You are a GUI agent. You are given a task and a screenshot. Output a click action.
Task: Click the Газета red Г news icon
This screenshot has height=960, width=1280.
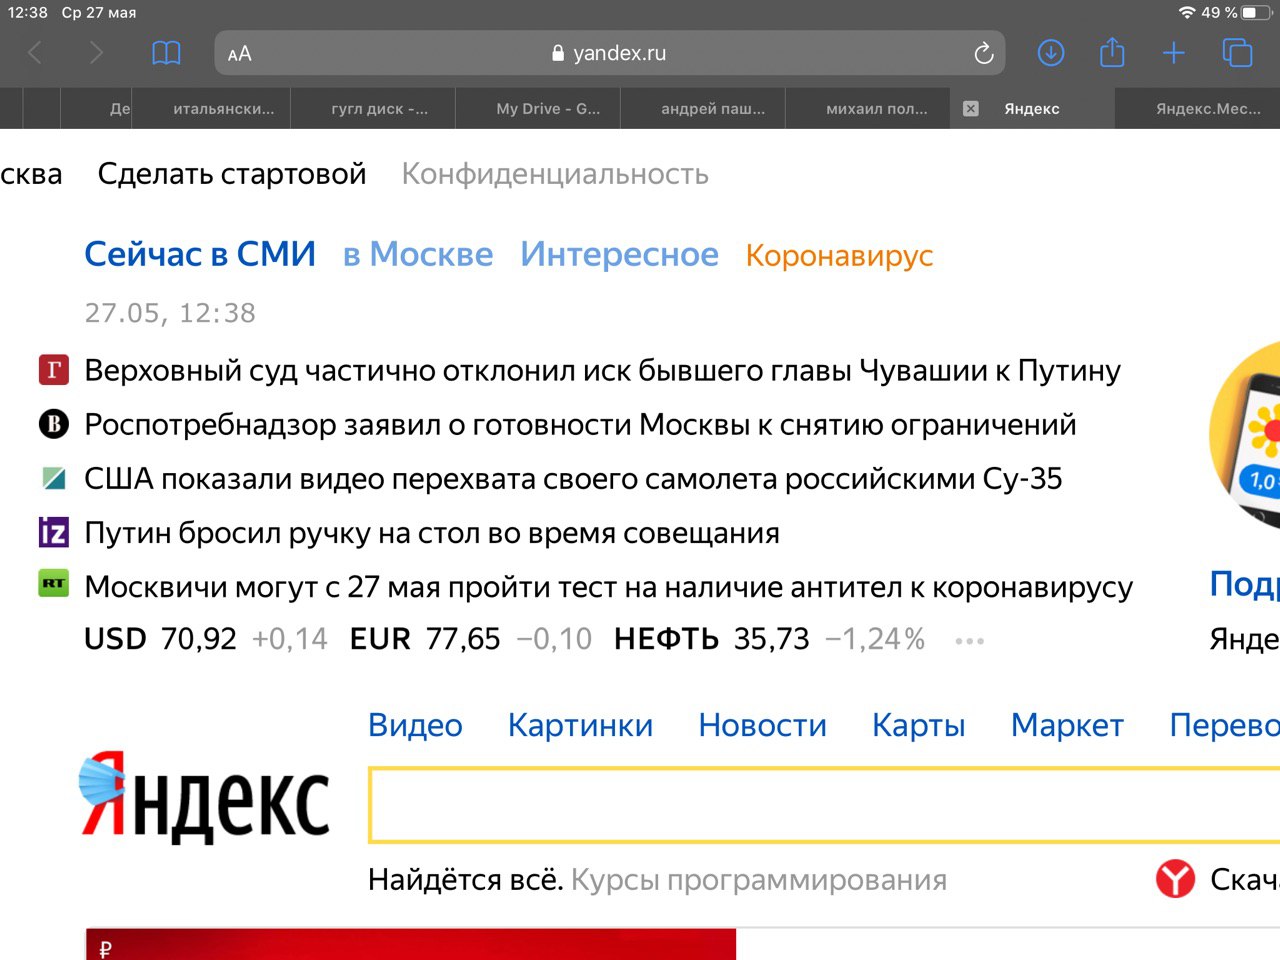[x=54, y=370]
